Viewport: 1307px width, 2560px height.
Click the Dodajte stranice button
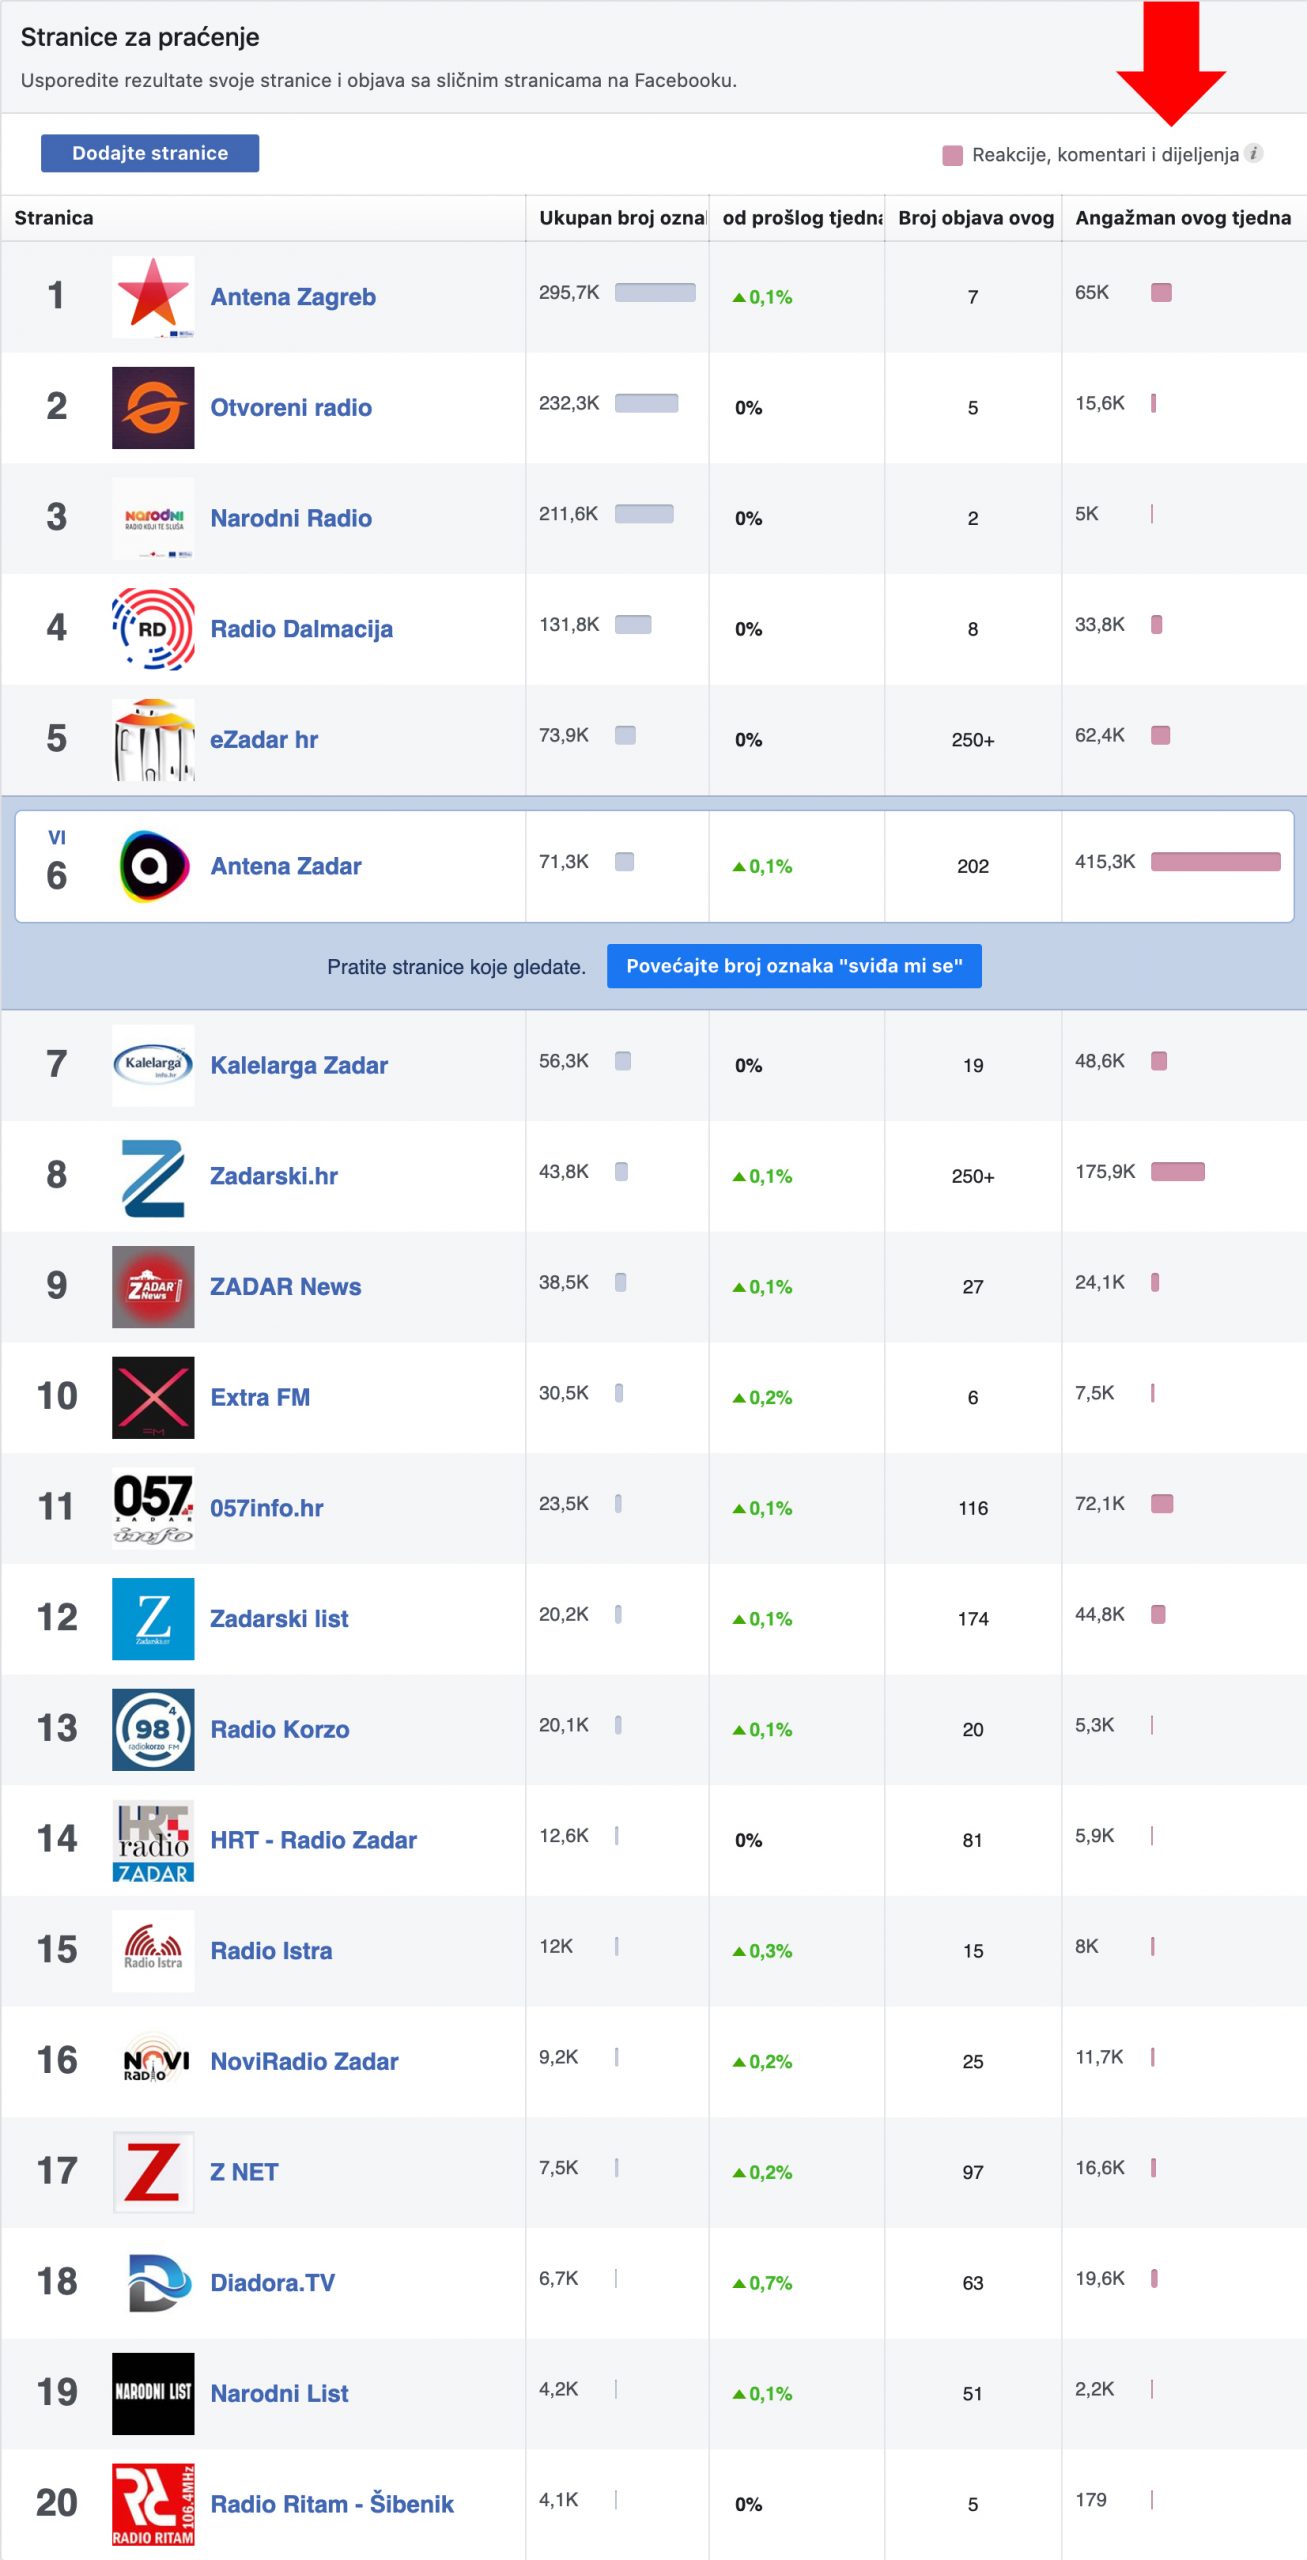pyautogui.click(x=150, y=153)
